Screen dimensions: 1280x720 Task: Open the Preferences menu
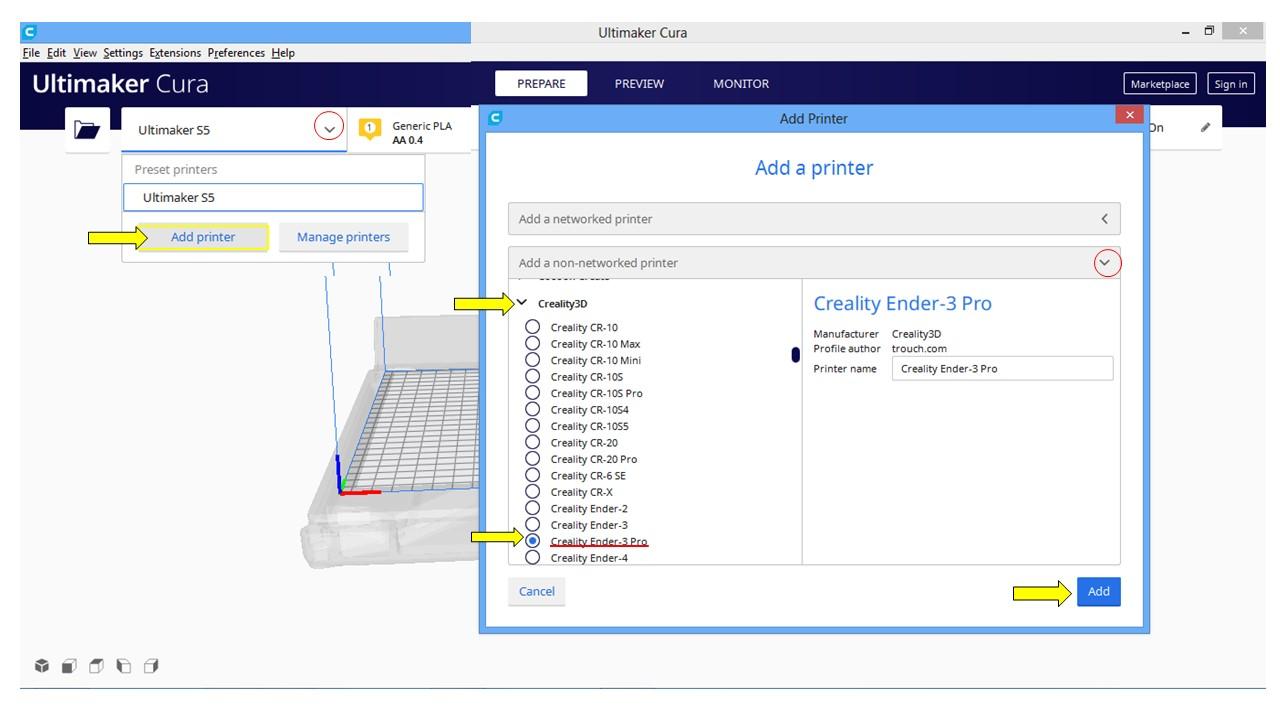[x=237, y=53]
